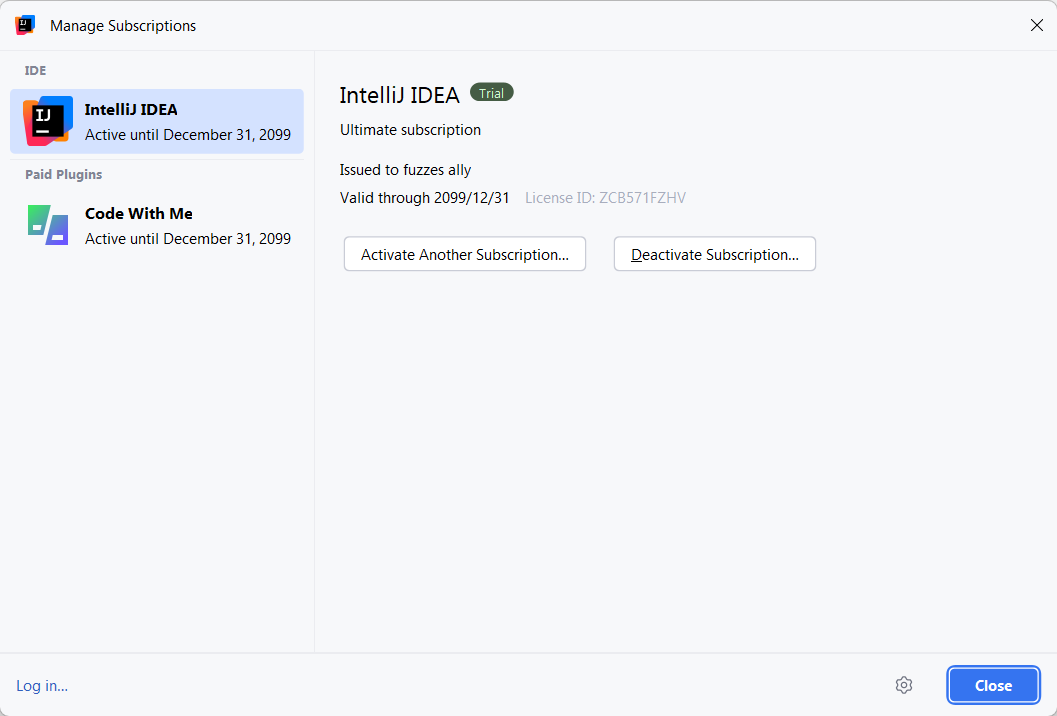Click the IntelliJ IDEA heading in details pane
Image resolution: width=1057 pixels, height=716 pixels.
tap(399, 95)
